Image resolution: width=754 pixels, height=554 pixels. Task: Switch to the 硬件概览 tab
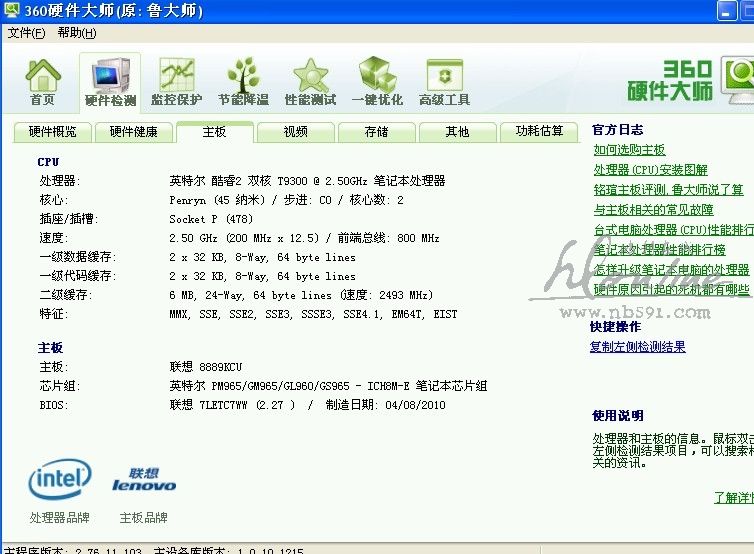click(52, 132)
